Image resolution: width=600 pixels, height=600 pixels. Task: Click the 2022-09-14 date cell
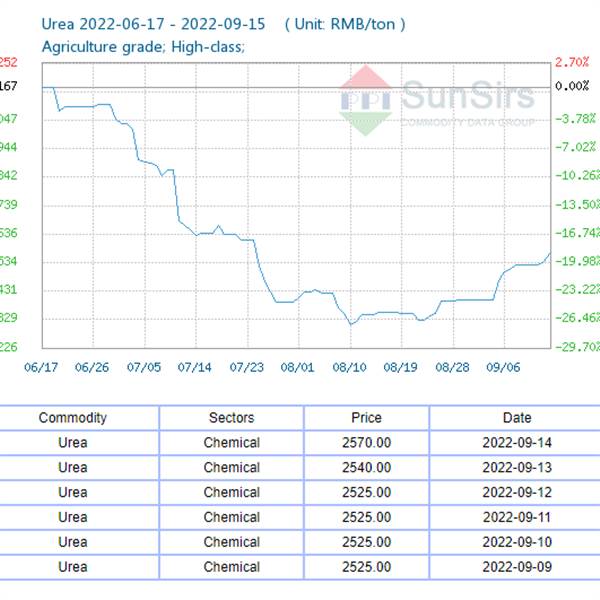coord(517,443)
